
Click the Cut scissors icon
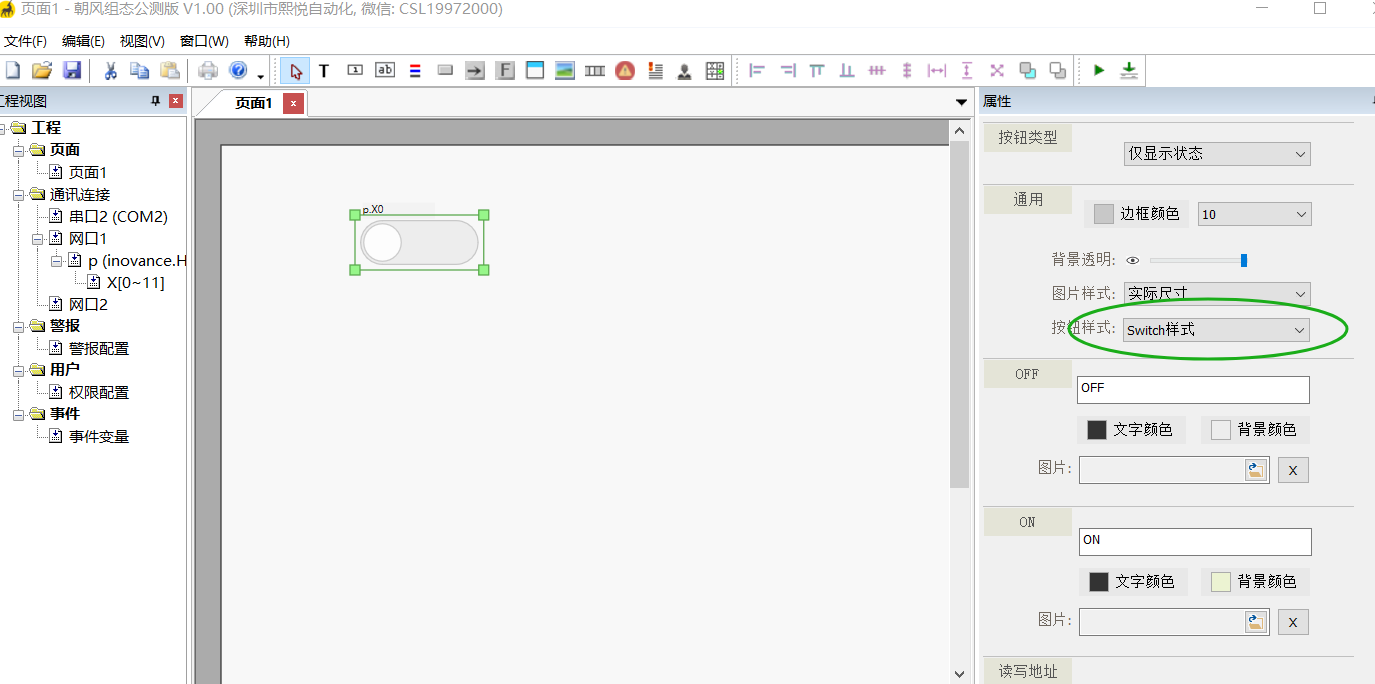pyautogui.click(x=111, y=70)
